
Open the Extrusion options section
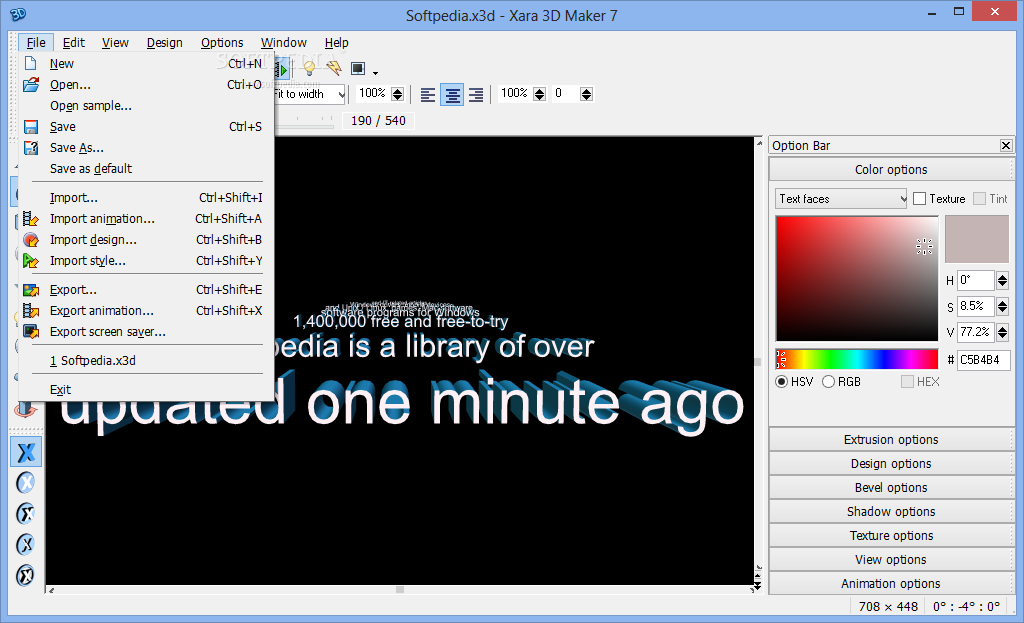point(891,439)
